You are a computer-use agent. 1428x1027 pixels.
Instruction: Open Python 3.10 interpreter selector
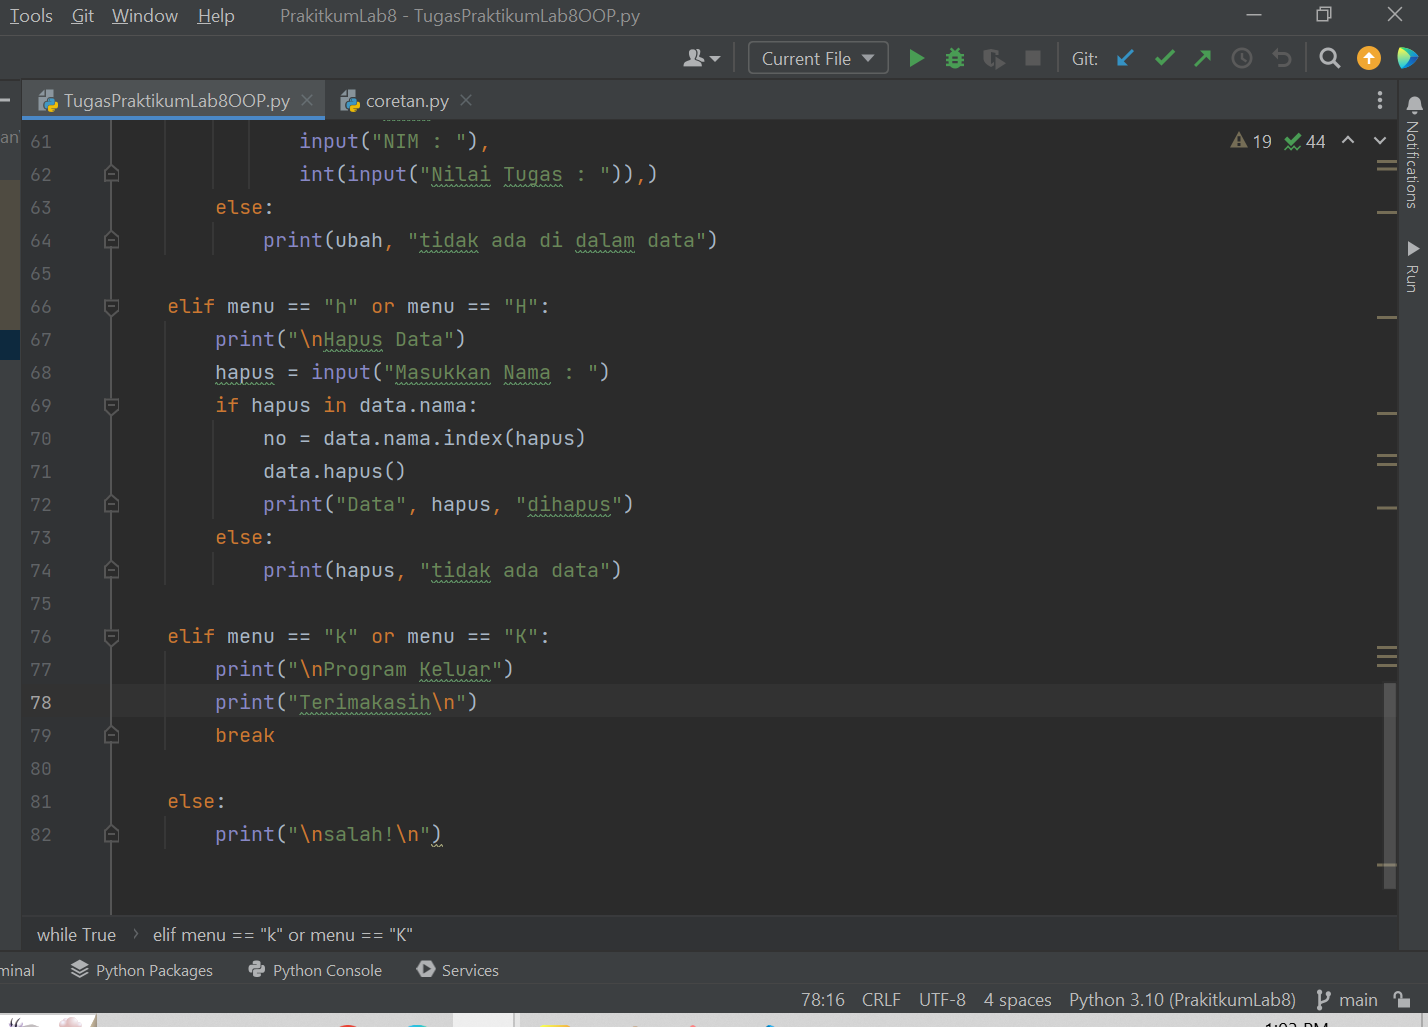1182,999
